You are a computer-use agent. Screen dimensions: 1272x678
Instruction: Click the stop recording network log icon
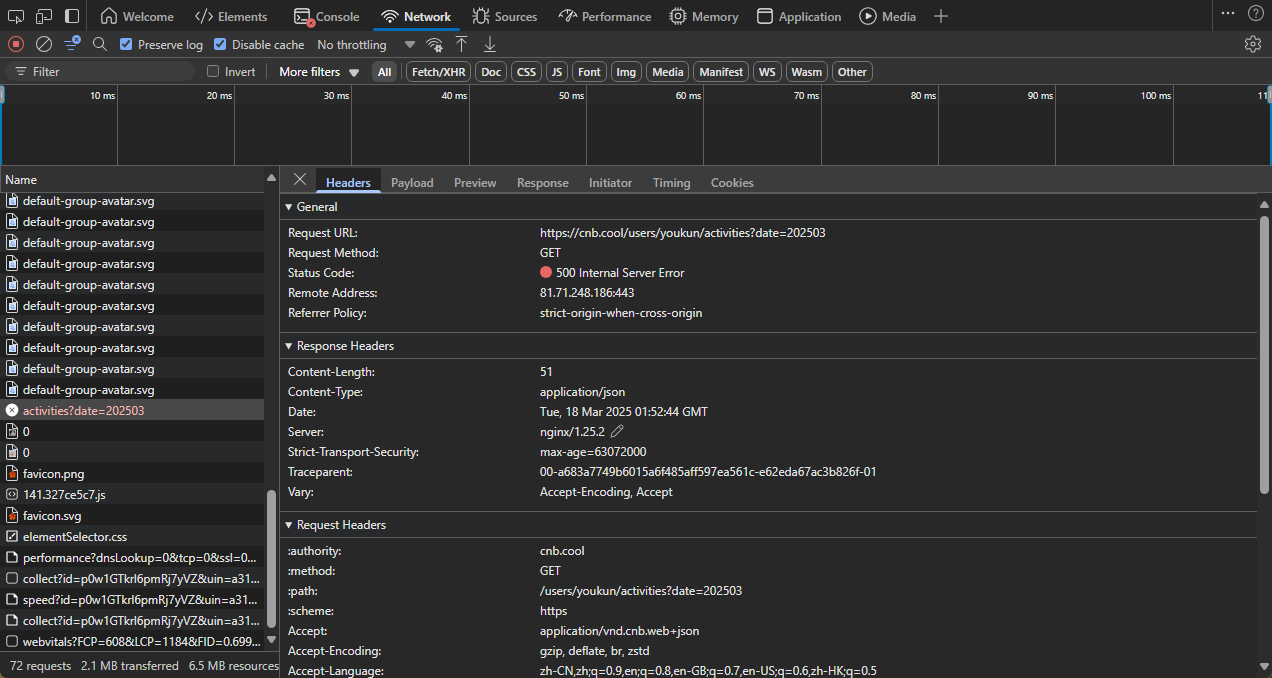[15, 44]
